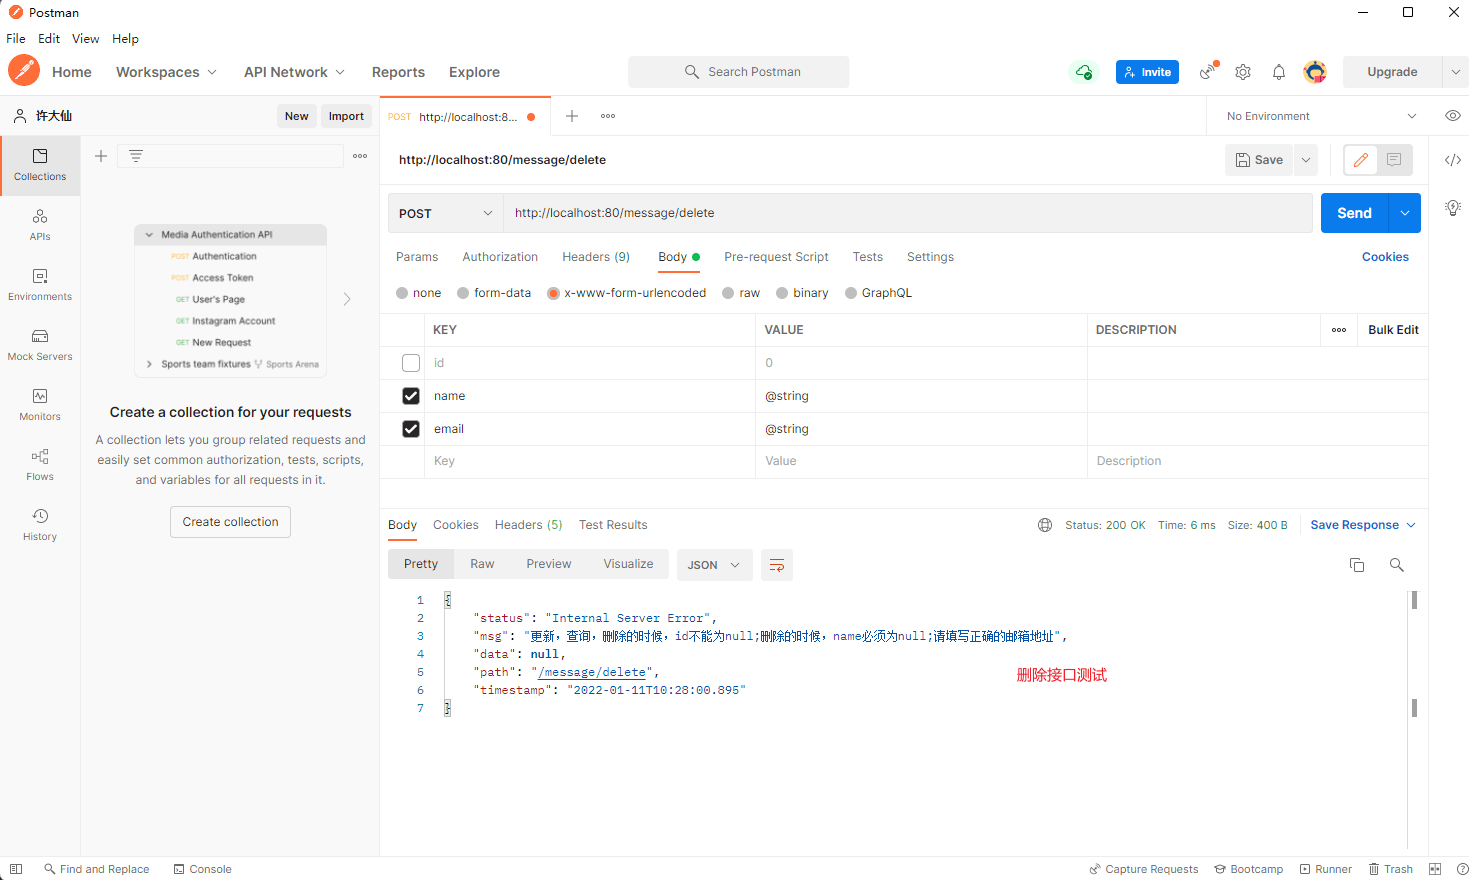Select the raw body radio option
The width and height of the screenshot is (1469, 880).
tap(741, 293)
